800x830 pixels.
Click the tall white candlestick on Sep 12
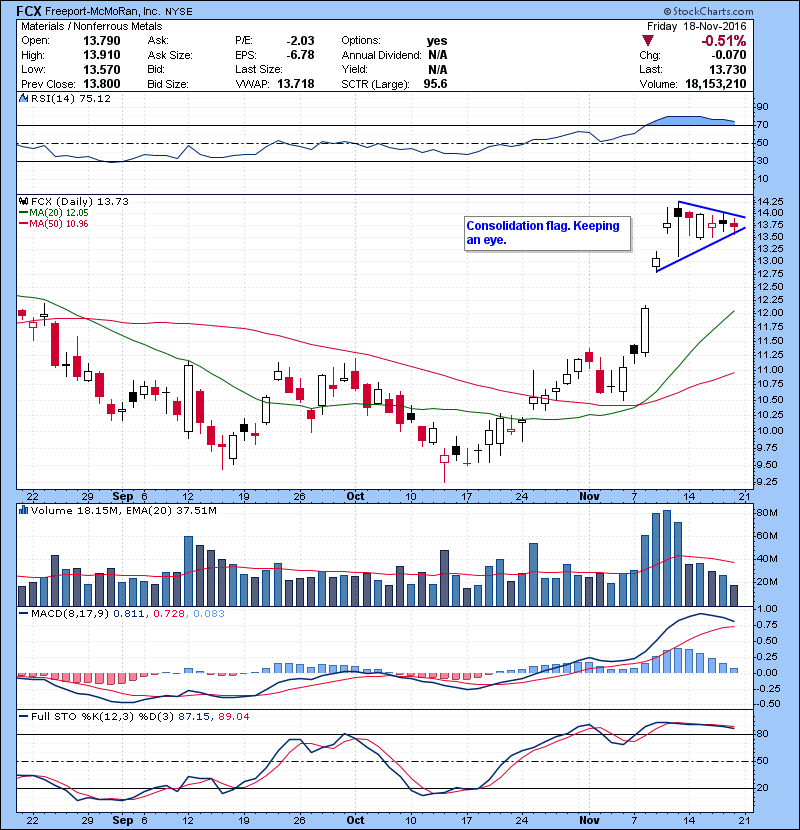click(x=188, y=398)
